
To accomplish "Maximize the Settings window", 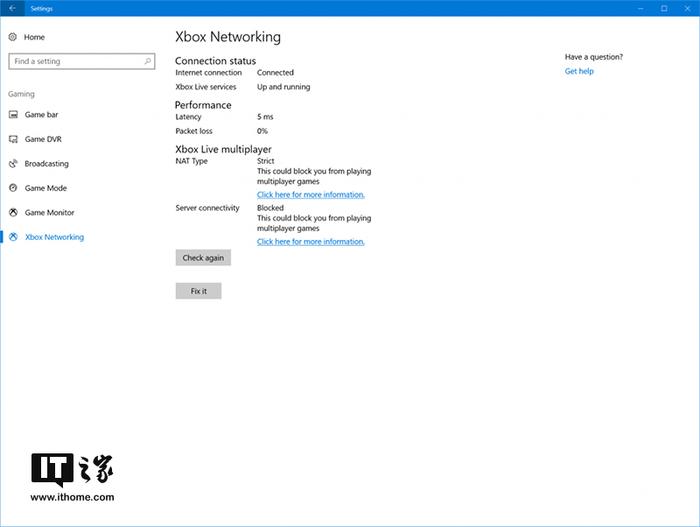I will pyautogui.click(x=664, y=8).
